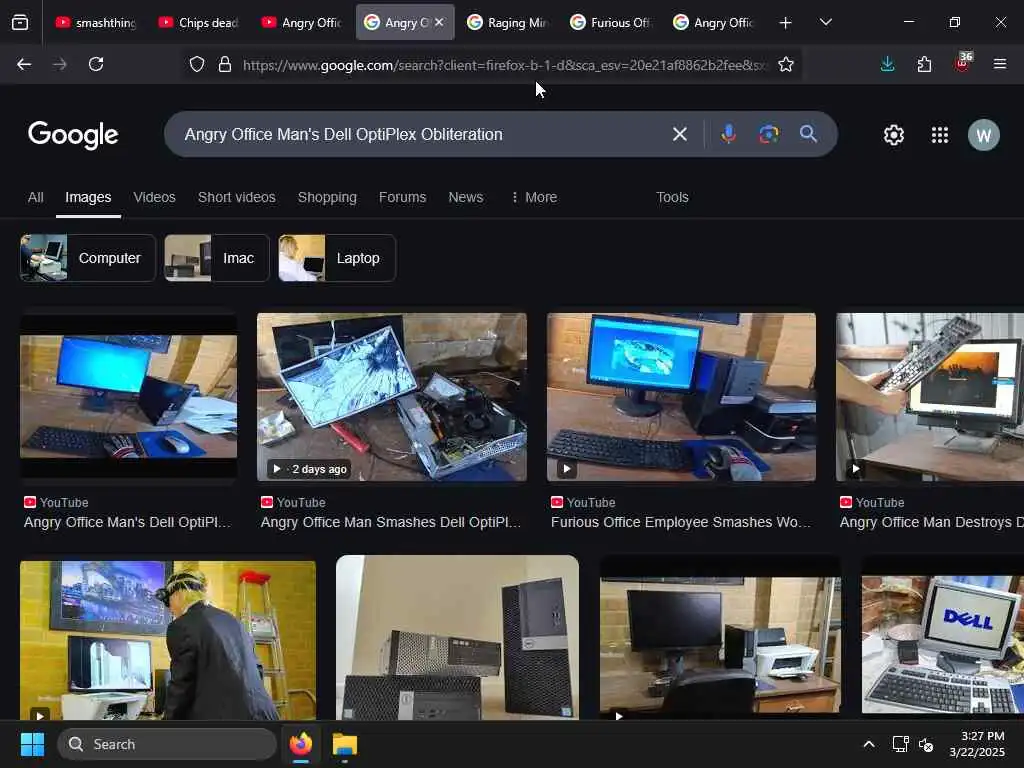The height and width of the screenshot is (768, 1024).
Task: Open the Firefox View icon in tab strip
Action: tap(20, 22)
